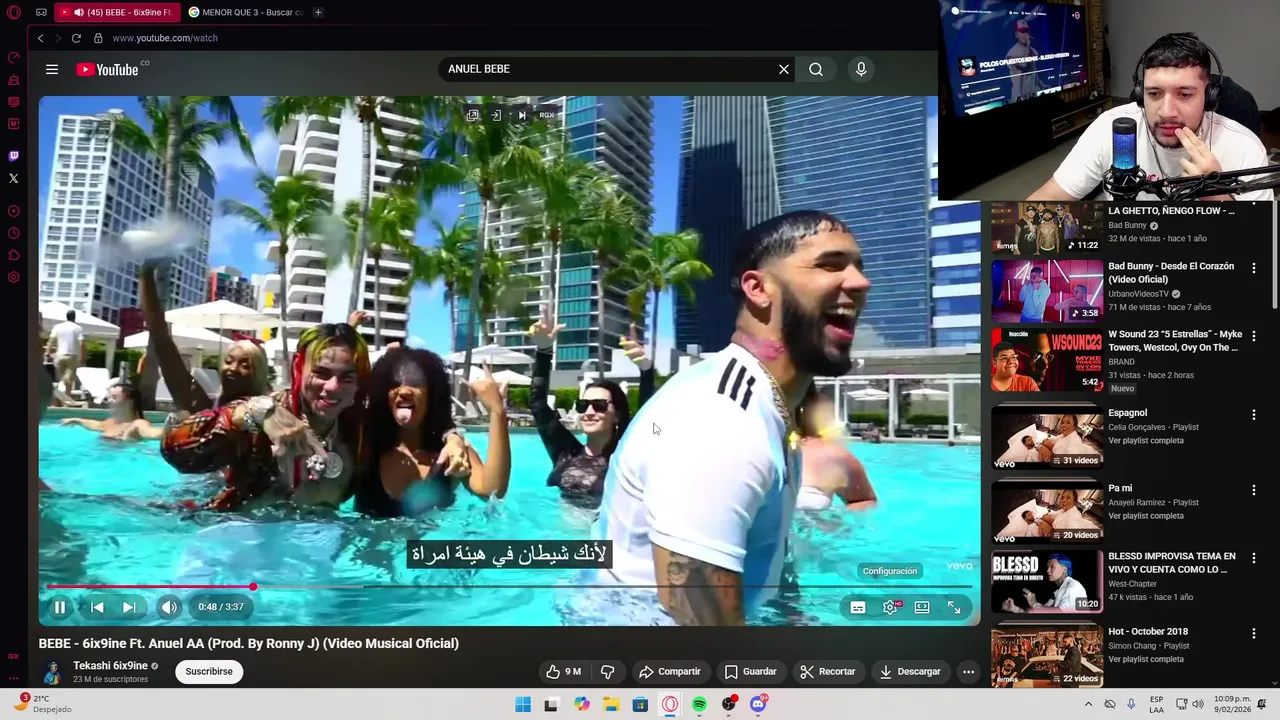This screenshot has width=1280, height=720.
Task: Switch to BEBE - 6ix9ine YouTube tab
Action: 117,12
